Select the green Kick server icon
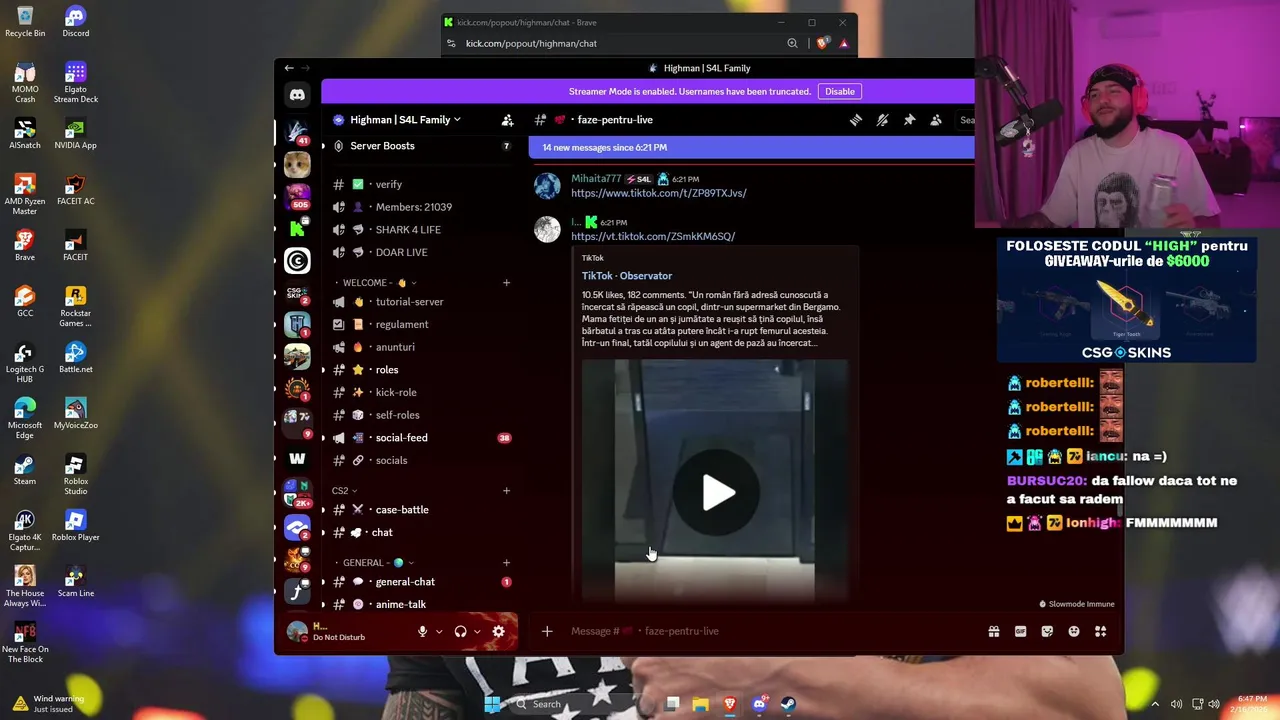 [297, 229]
